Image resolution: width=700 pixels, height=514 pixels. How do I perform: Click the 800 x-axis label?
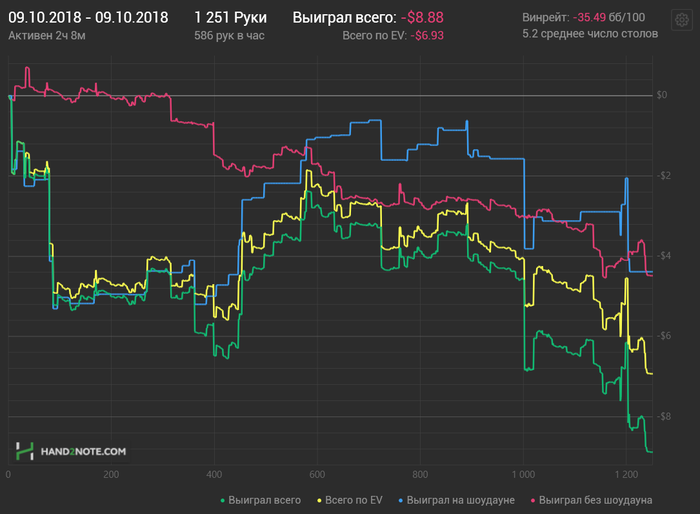point(420,475)
